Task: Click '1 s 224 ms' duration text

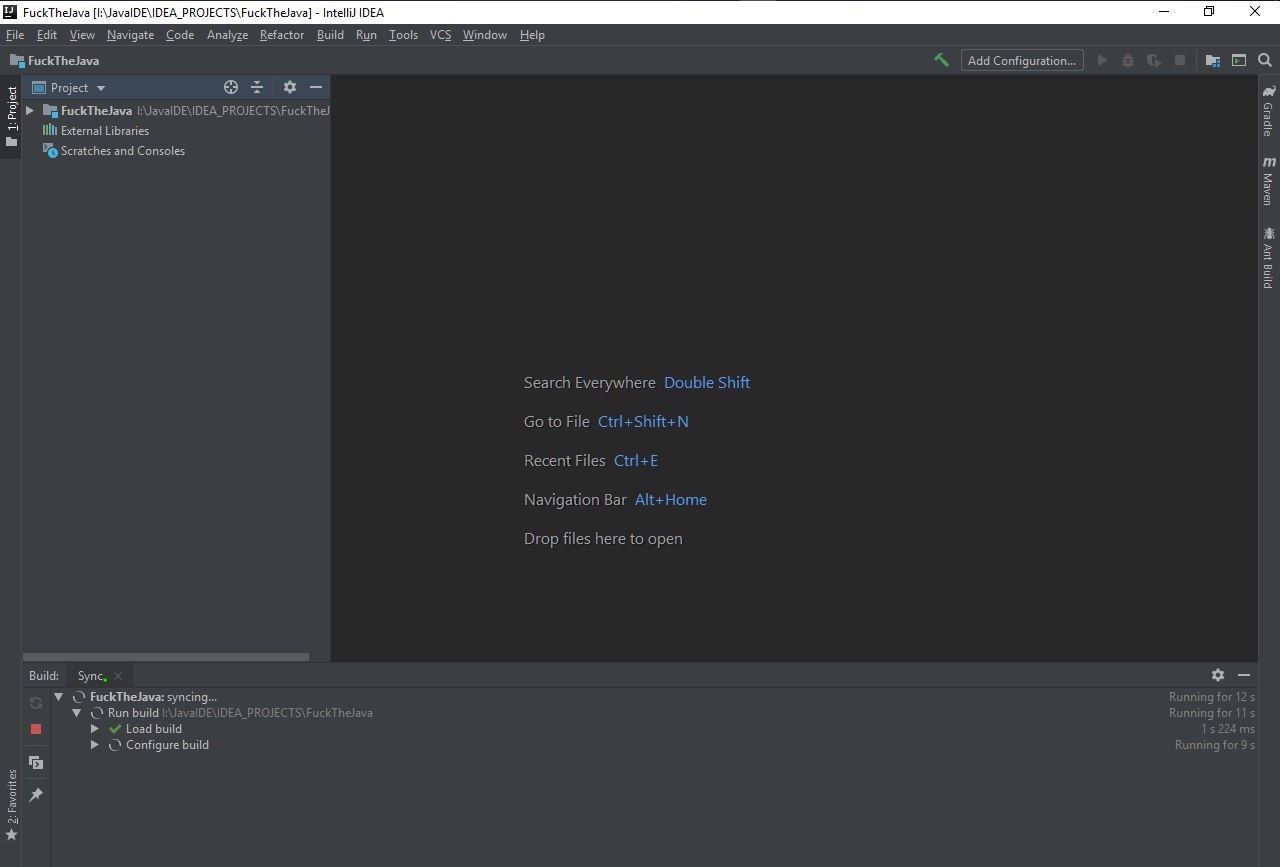Action: 1228,729
